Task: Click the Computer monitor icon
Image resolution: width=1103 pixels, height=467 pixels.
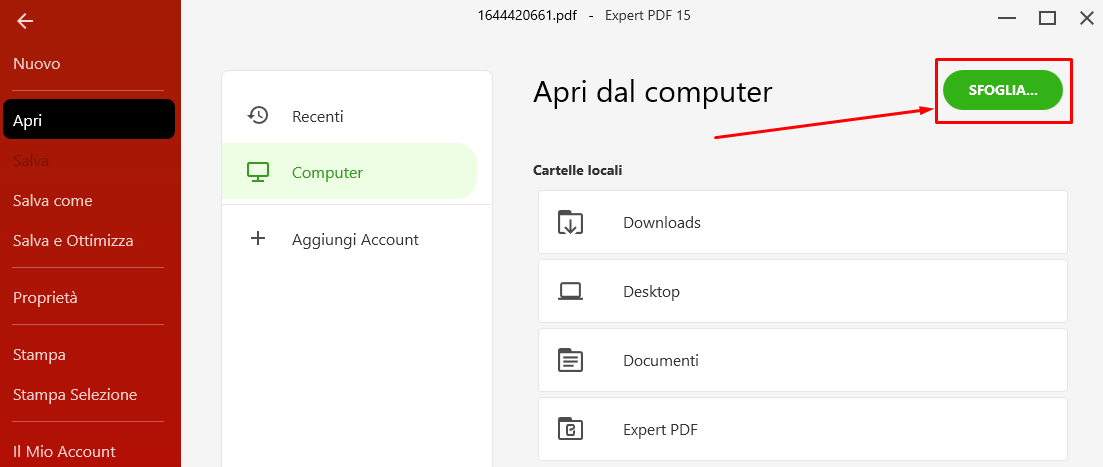Action: point(258,172)
